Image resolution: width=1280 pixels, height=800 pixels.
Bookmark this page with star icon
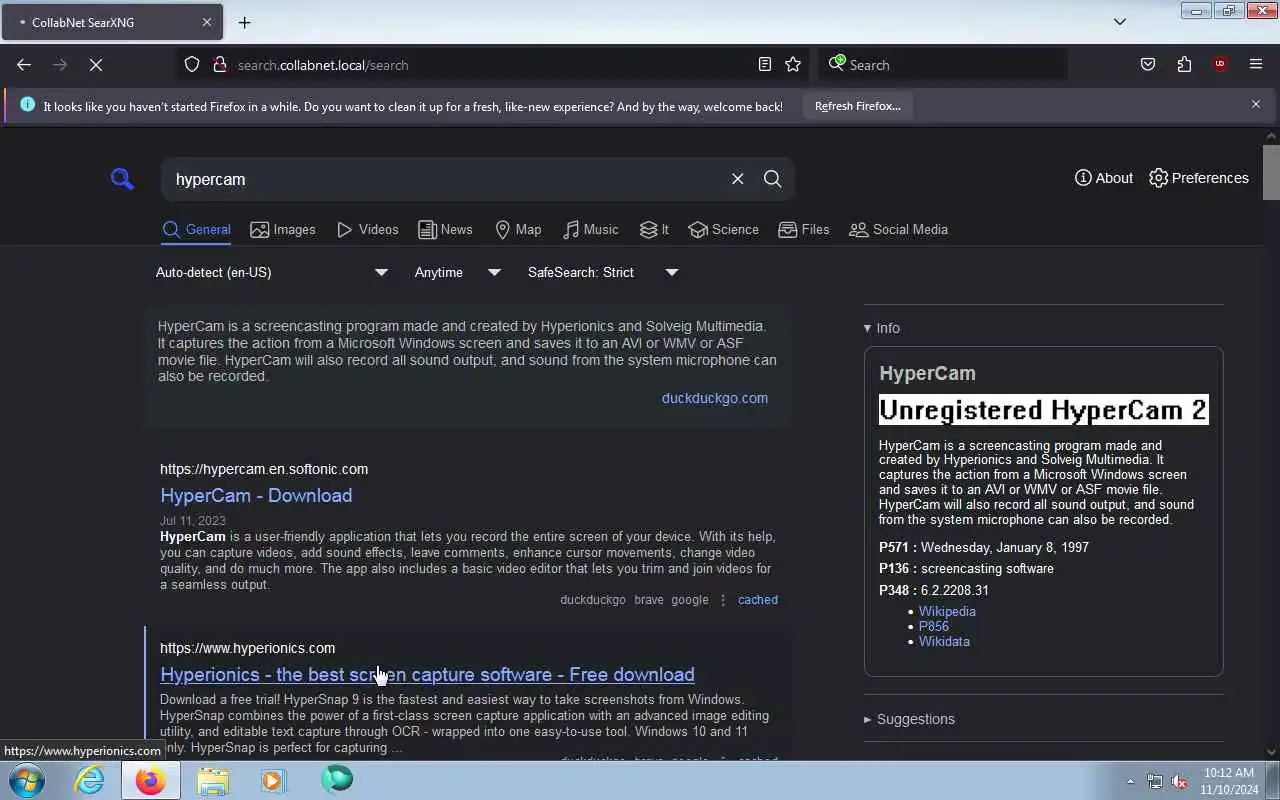(x=793, y=65)
